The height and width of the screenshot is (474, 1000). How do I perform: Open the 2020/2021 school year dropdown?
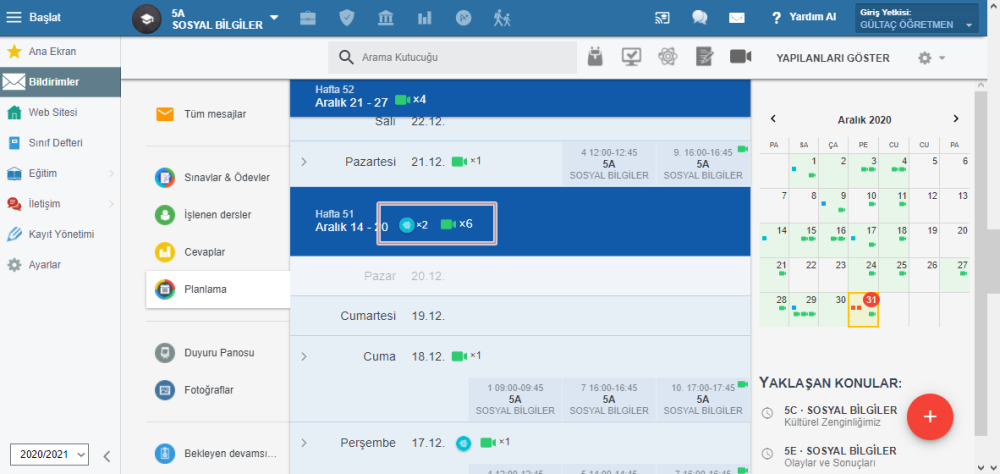(49, 455)
